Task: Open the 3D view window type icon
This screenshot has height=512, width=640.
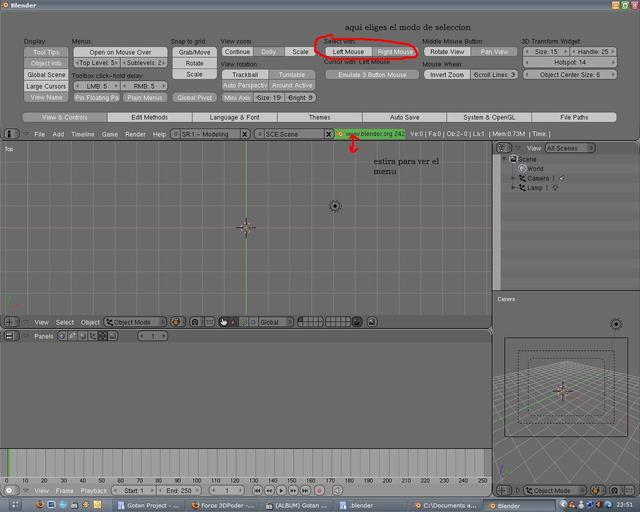Action: point(11,322)
